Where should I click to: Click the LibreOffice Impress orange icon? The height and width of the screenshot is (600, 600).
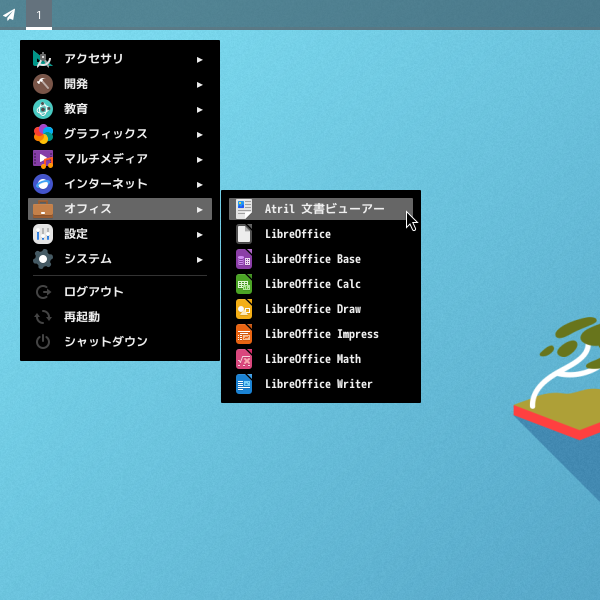tap(244, 334)
